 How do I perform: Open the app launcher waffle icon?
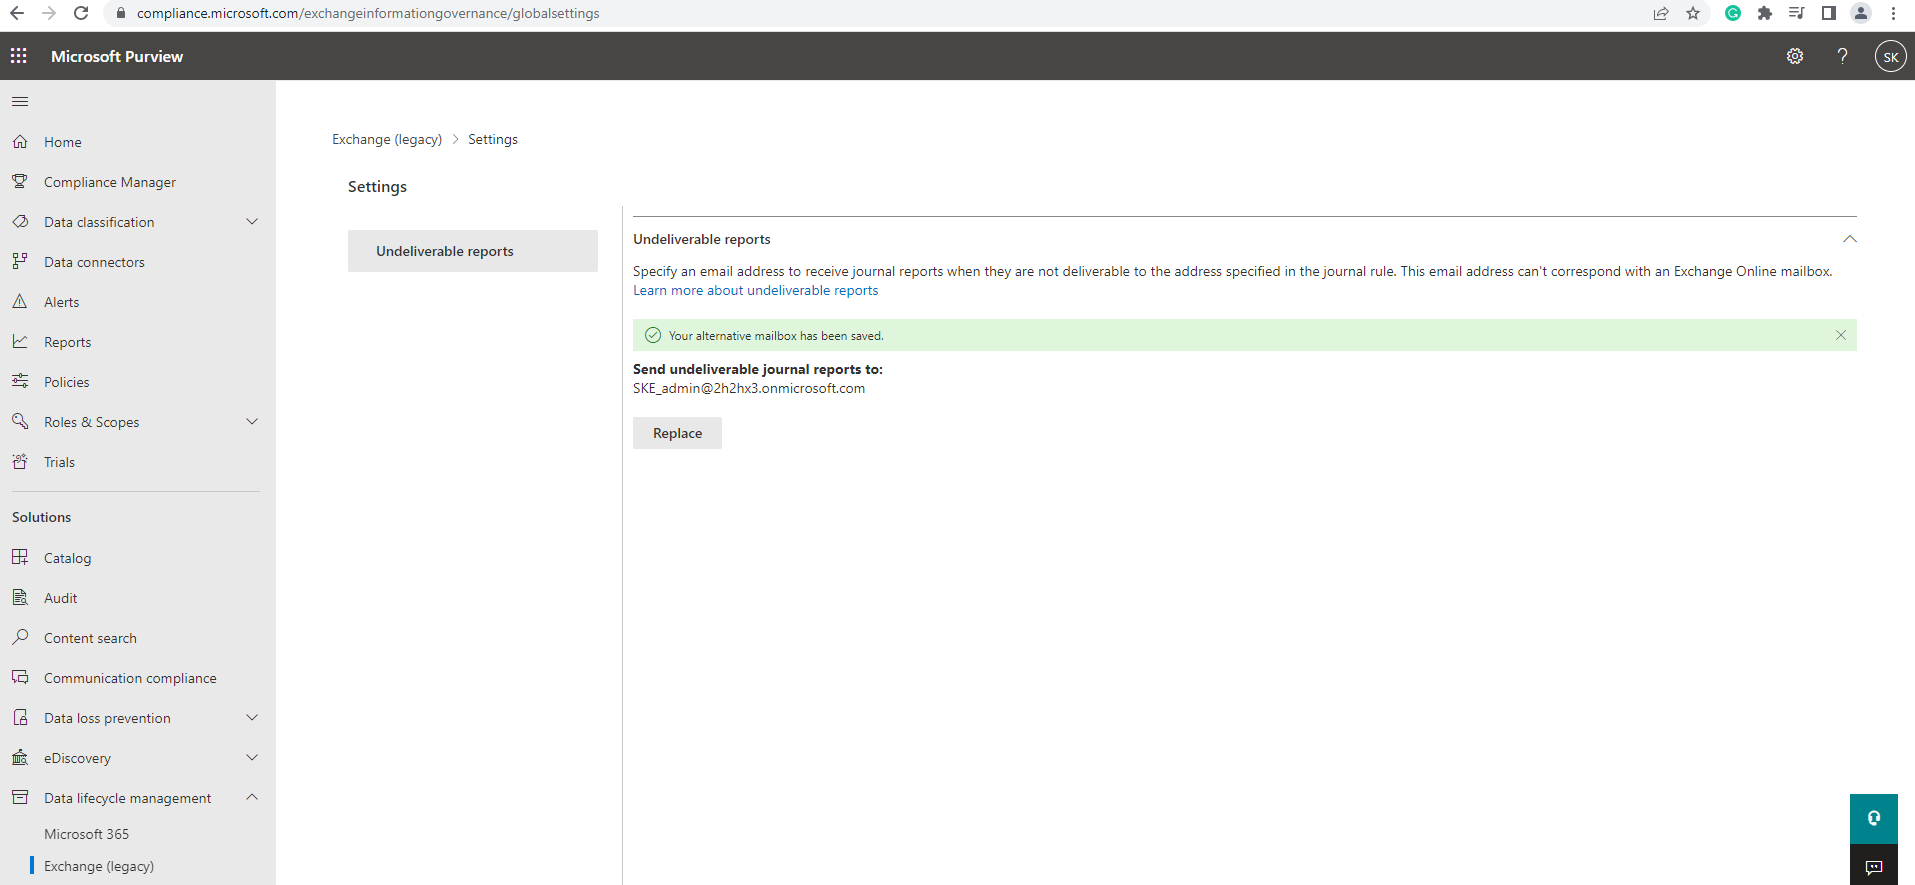(19, 56)
